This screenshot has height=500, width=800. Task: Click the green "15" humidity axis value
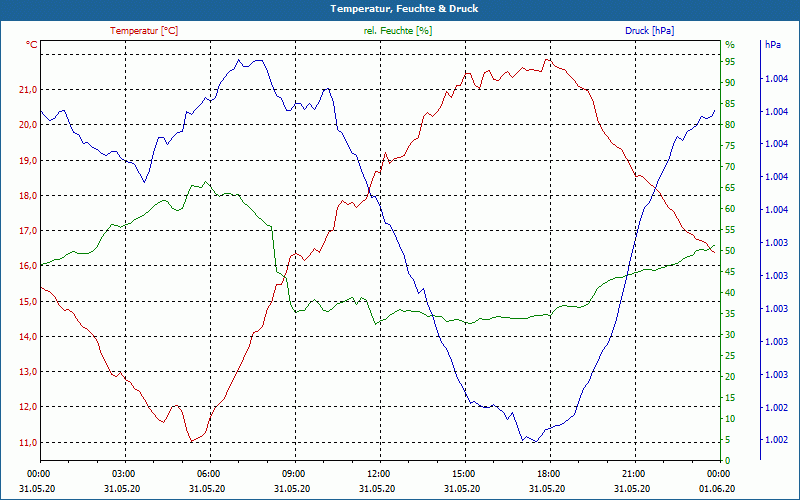[x=730, y=397]
